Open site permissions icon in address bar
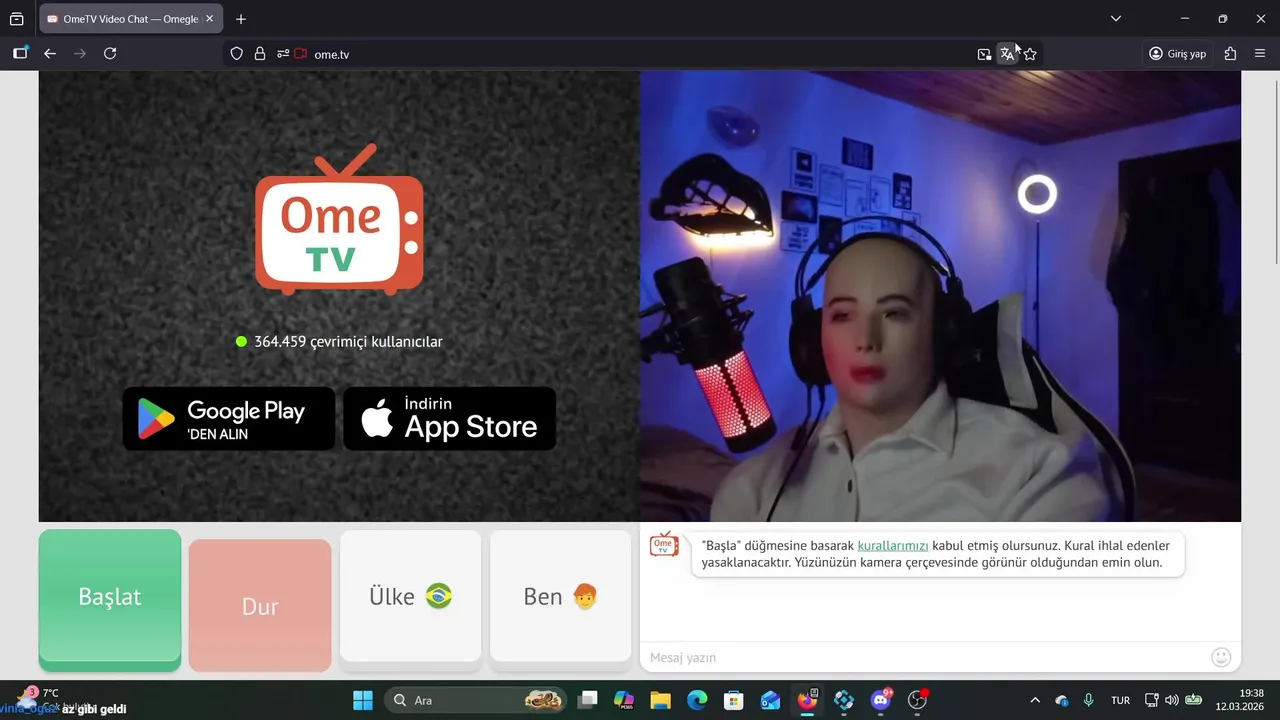 tap(283, 54)
